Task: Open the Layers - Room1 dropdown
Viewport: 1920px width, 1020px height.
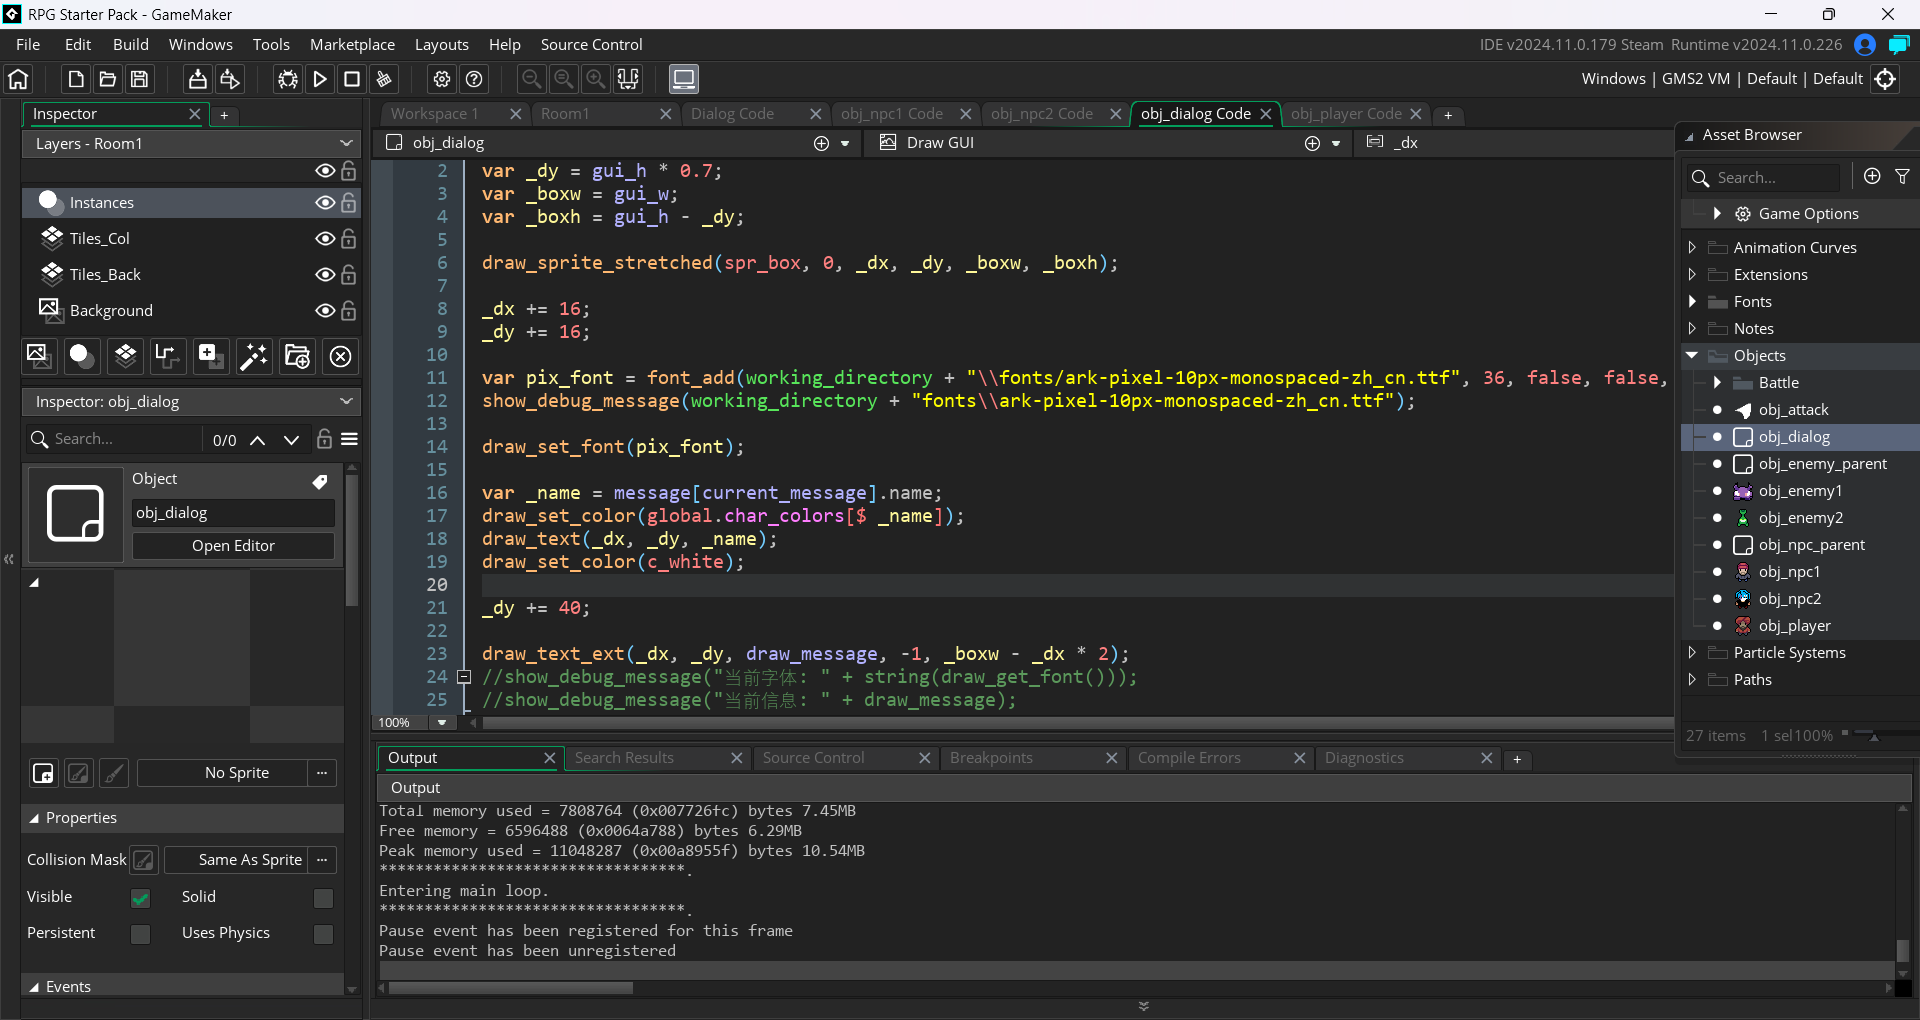Action: coord(191,144)
